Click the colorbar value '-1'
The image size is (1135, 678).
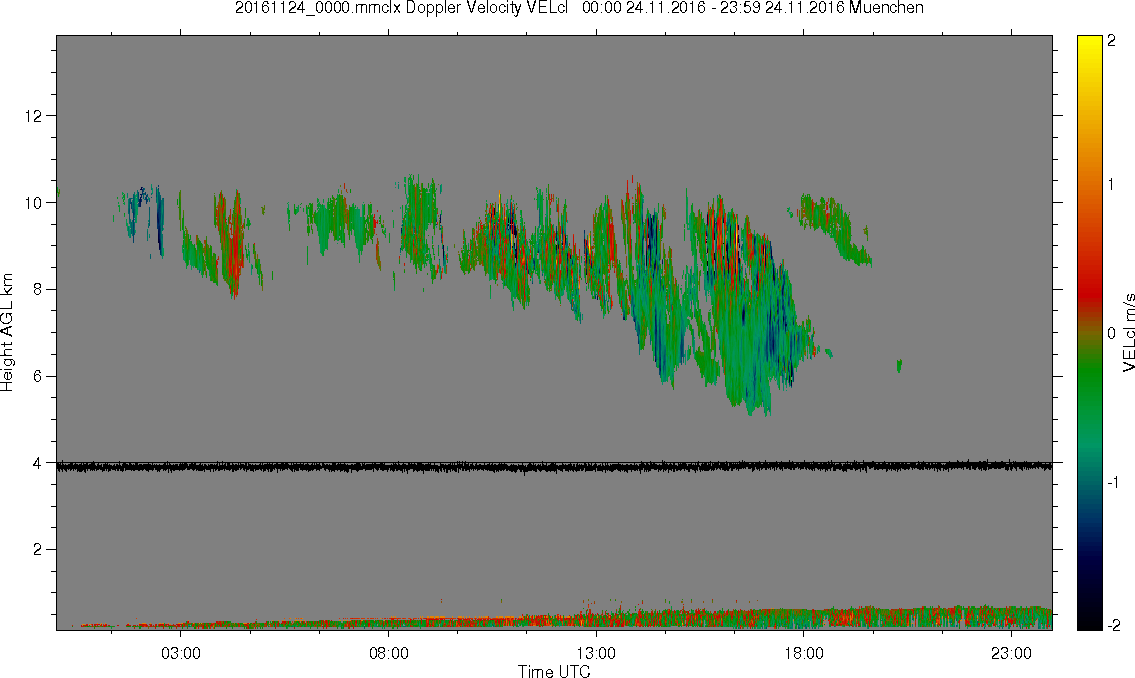[x=1113, y=483]
